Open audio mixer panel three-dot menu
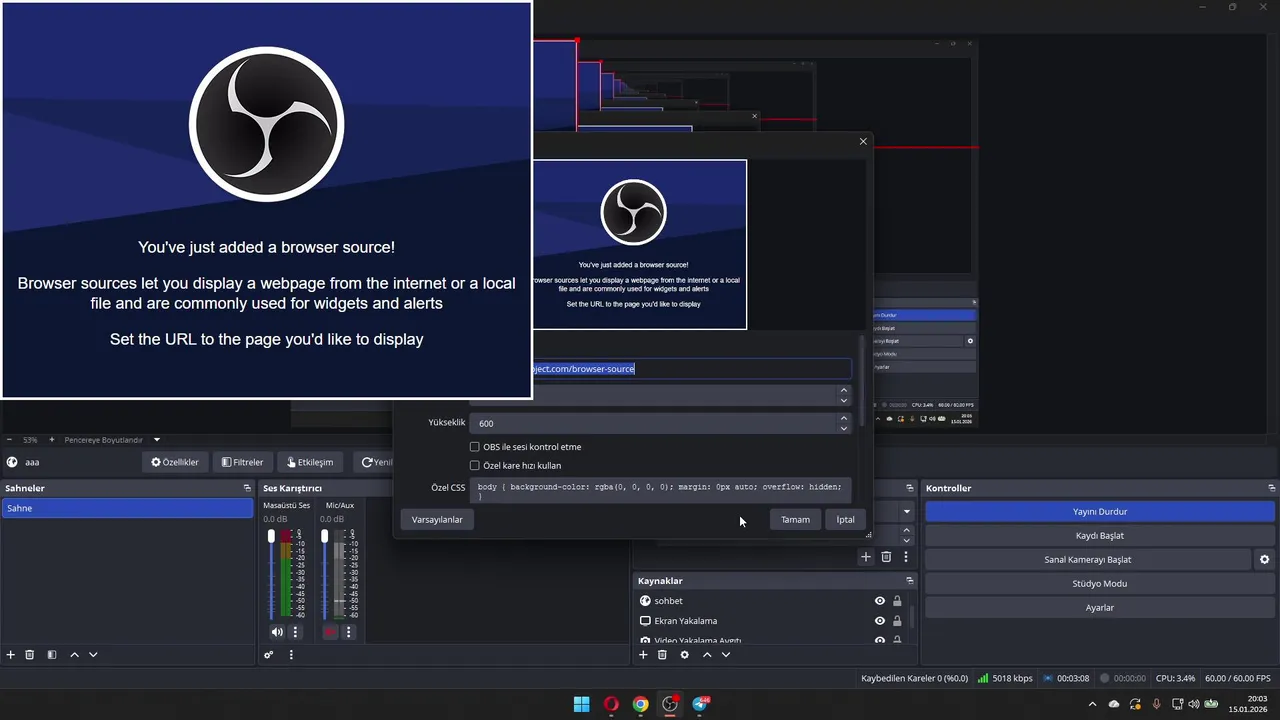 pyautogui.click(x=291, y=655)
